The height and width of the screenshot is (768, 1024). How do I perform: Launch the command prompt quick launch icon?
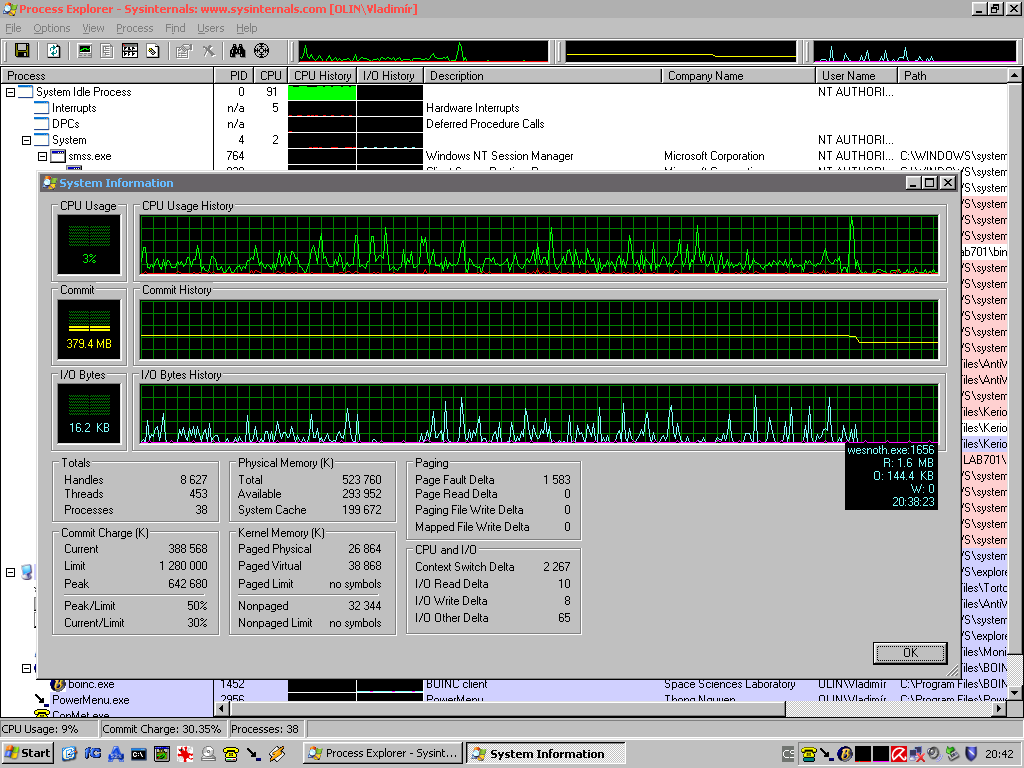(138, 754)
